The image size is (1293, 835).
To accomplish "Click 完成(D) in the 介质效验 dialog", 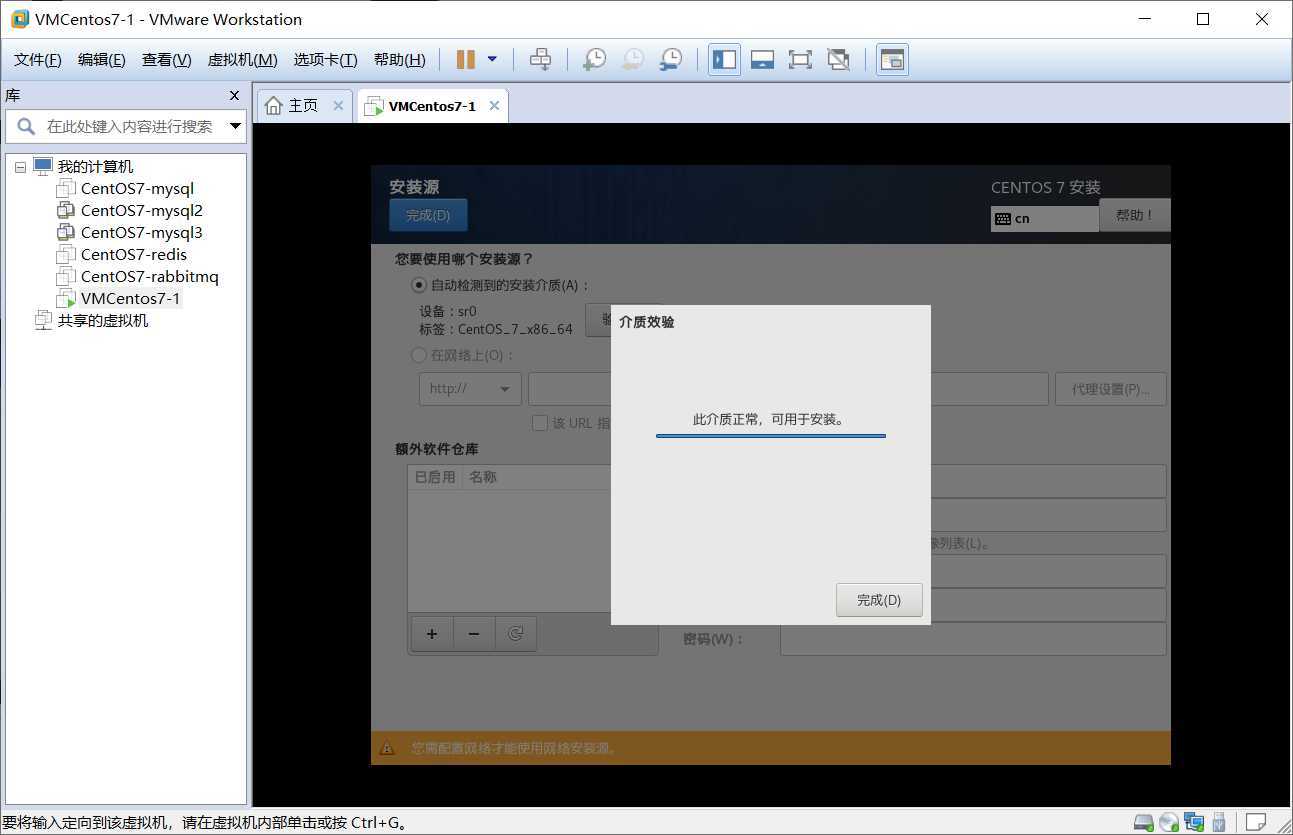I will pos(879,600).
